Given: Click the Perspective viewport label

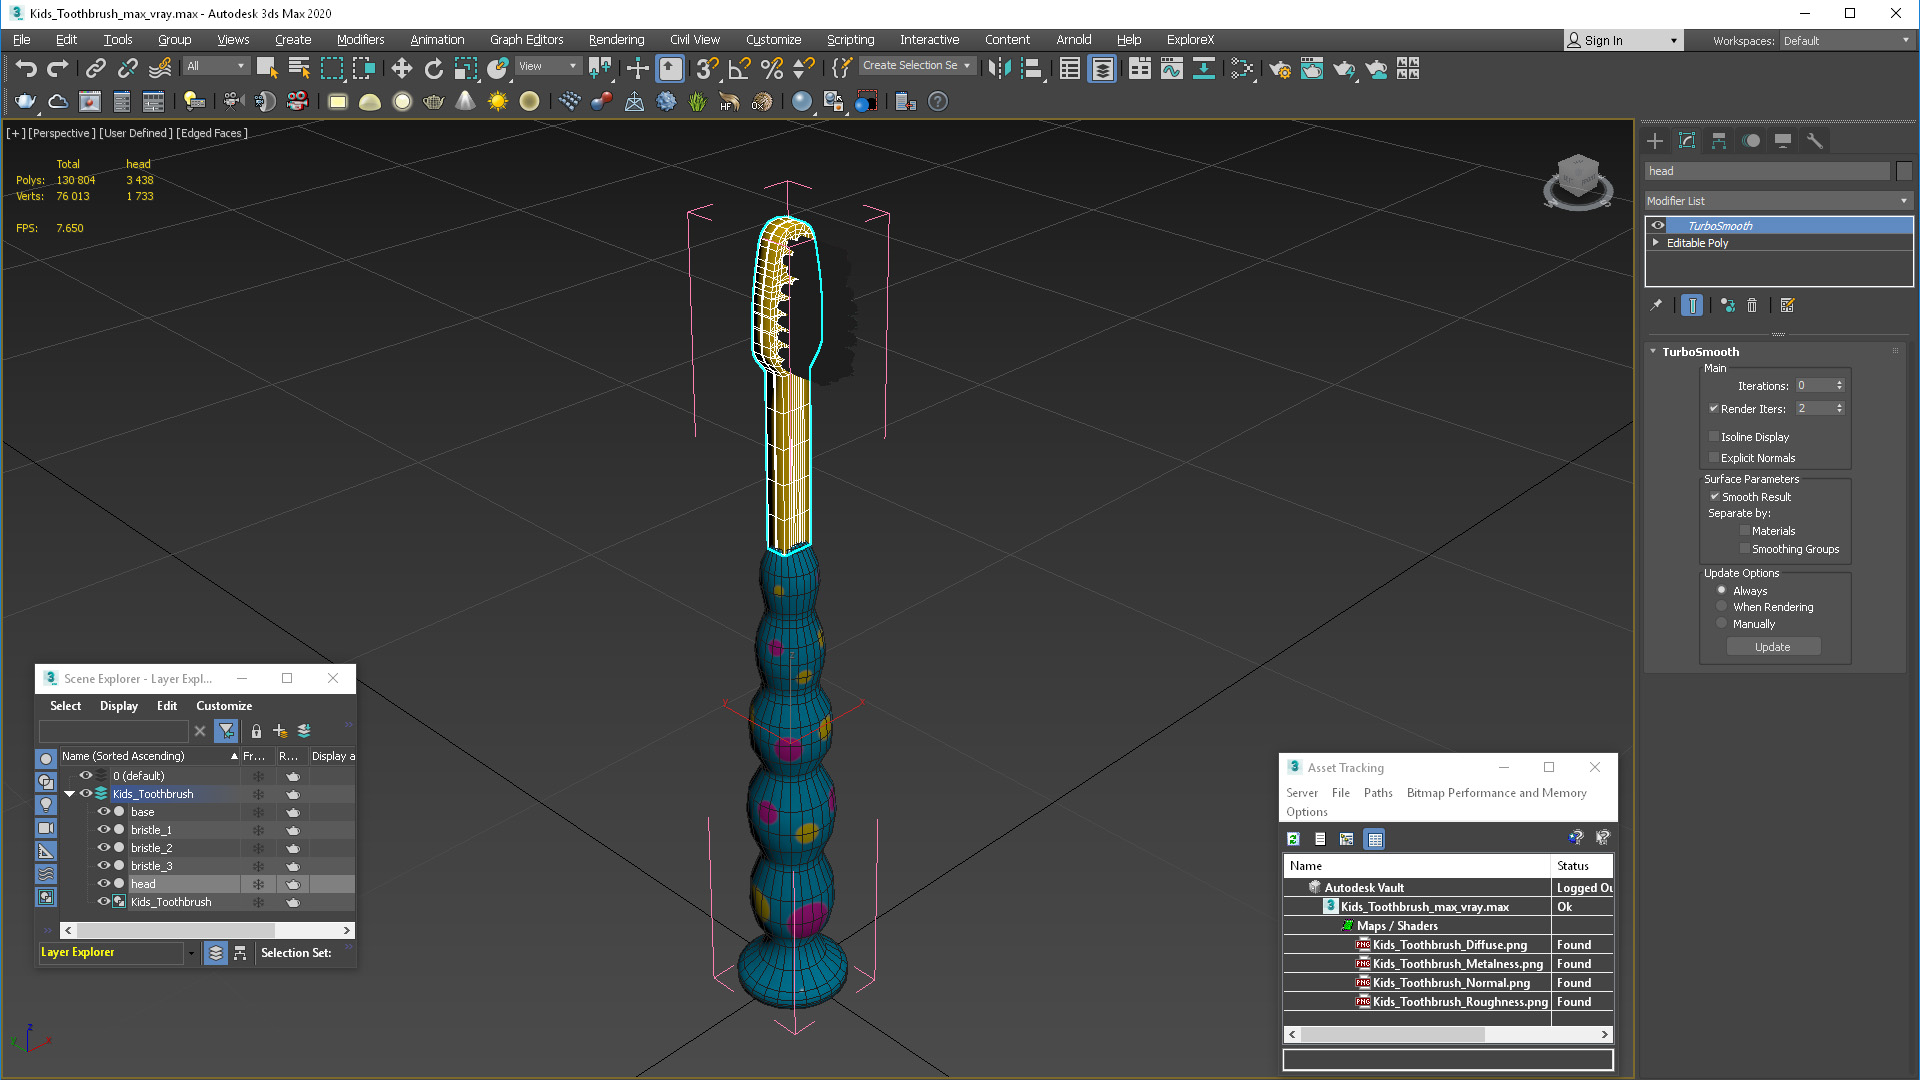Looking at the screenshot, I should [x=62, y=133].
